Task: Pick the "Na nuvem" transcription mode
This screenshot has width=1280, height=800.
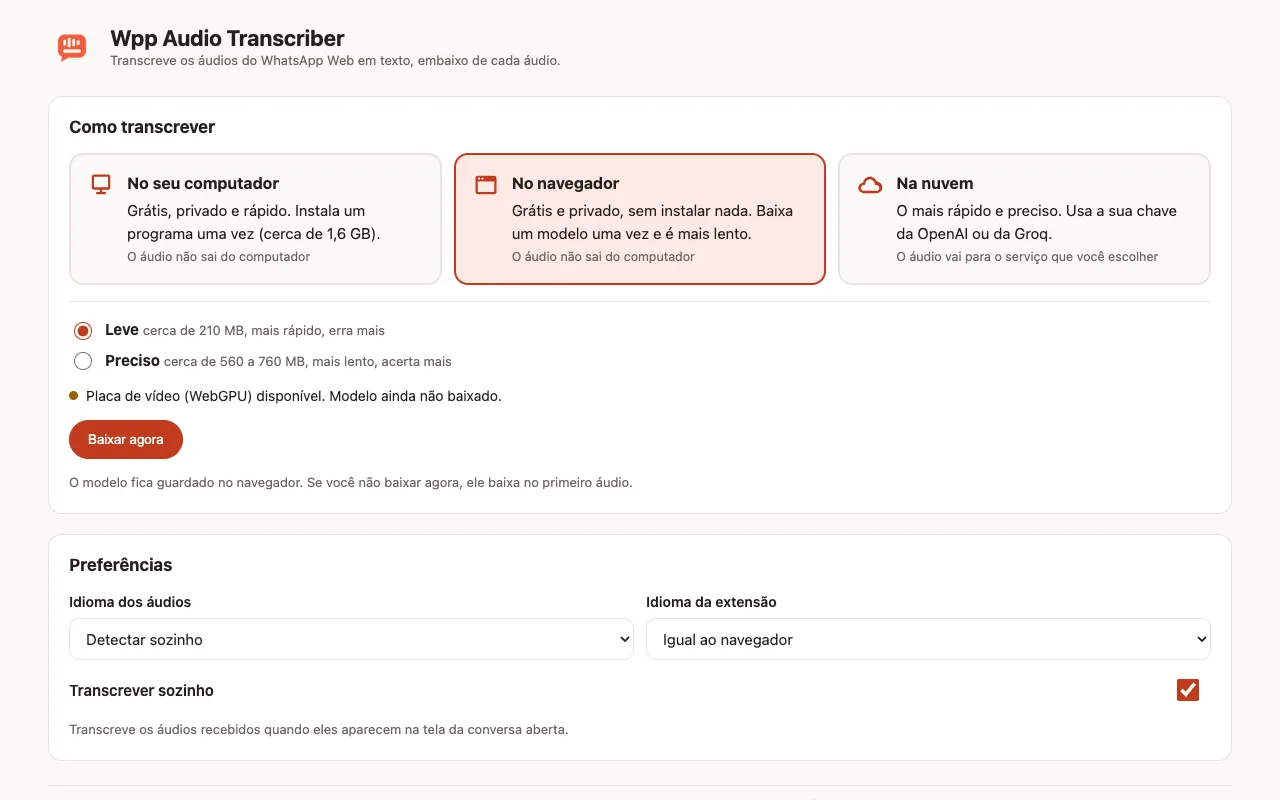Action: click(1024, 219)
